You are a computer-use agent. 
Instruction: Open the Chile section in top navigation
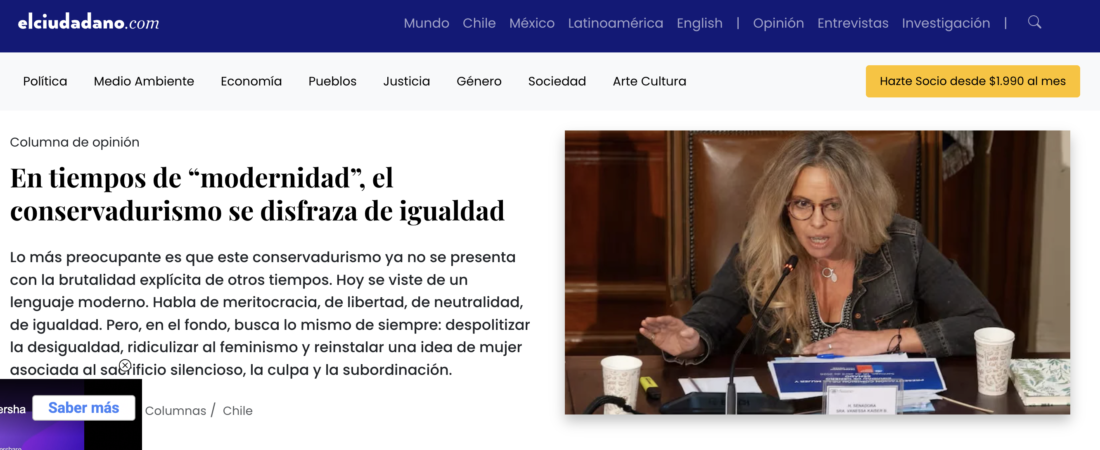(479, 23)
